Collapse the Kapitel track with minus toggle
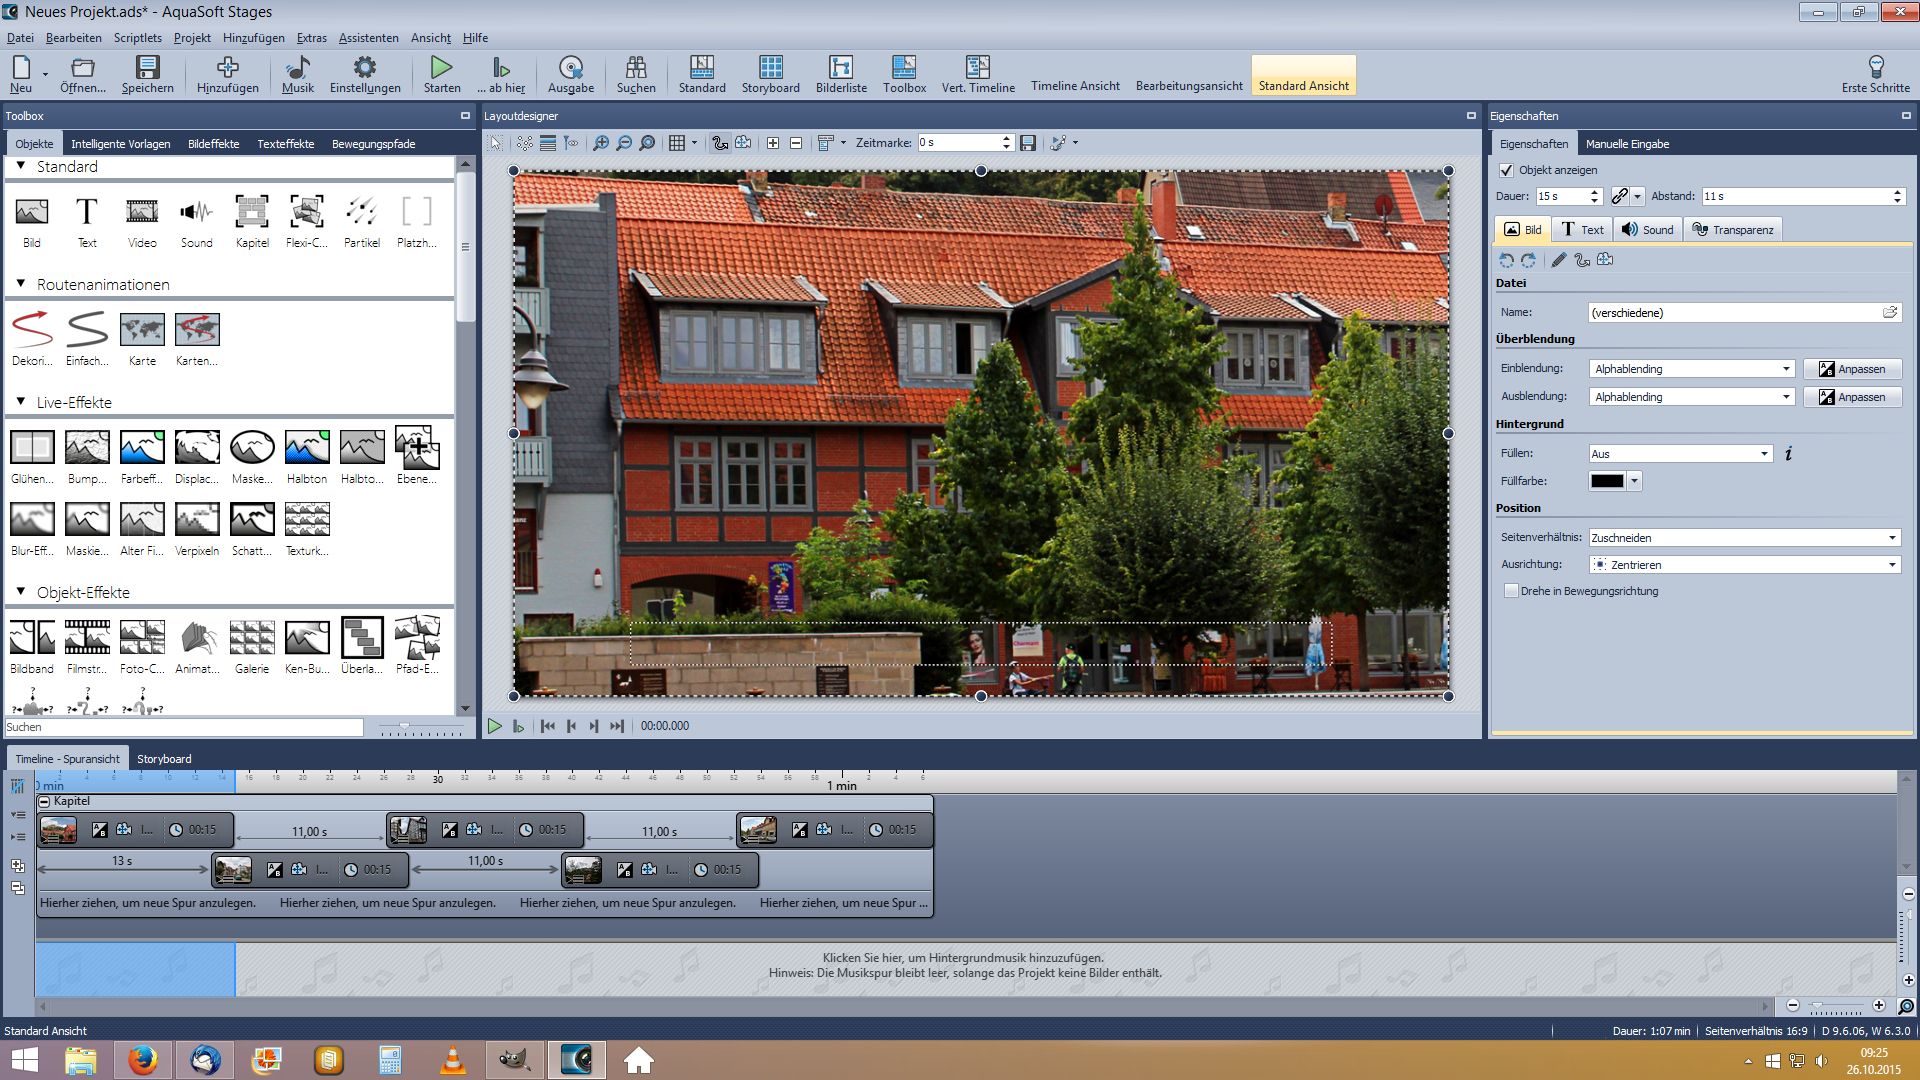The image size is (1920, 1080). (44, 801)
